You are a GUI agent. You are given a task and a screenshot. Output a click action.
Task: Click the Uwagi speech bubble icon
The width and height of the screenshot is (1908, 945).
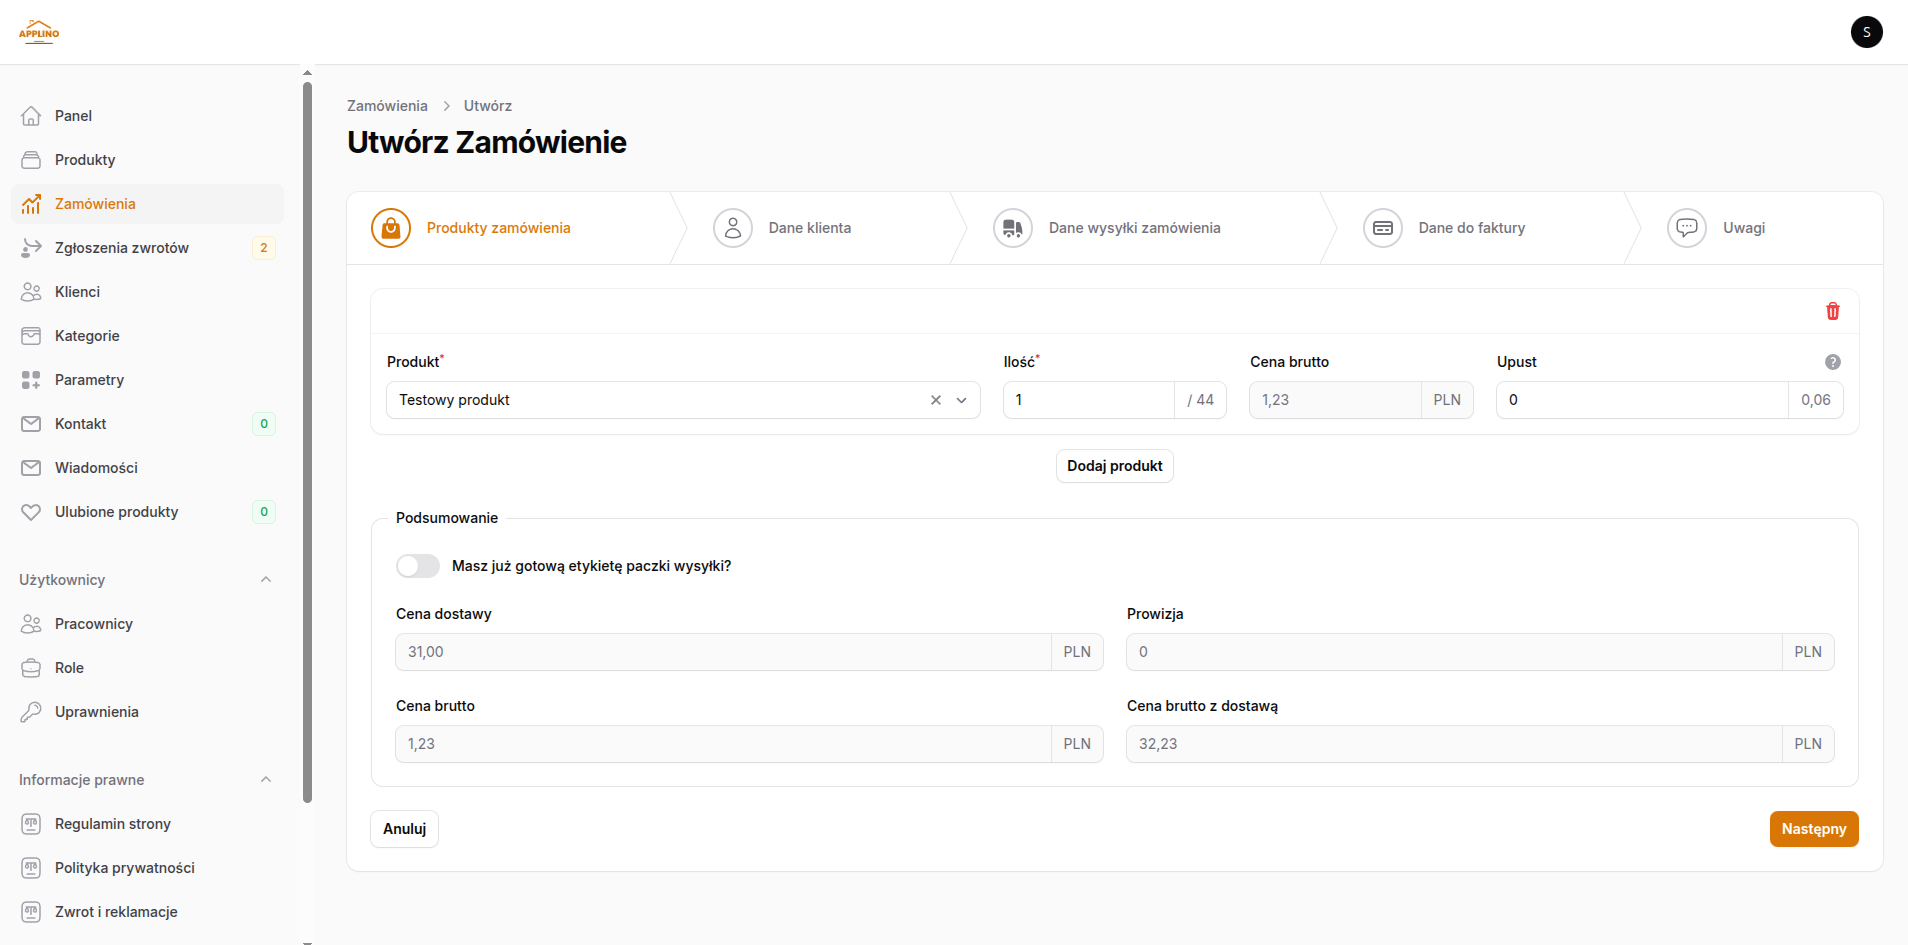point(1686,228)
